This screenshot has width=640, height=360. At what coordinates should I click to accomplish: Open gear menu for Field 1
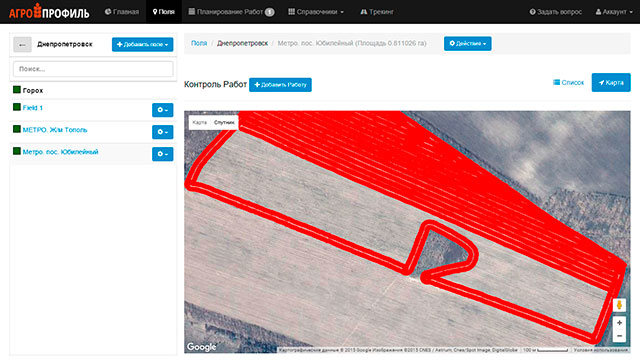click(162, 110)
